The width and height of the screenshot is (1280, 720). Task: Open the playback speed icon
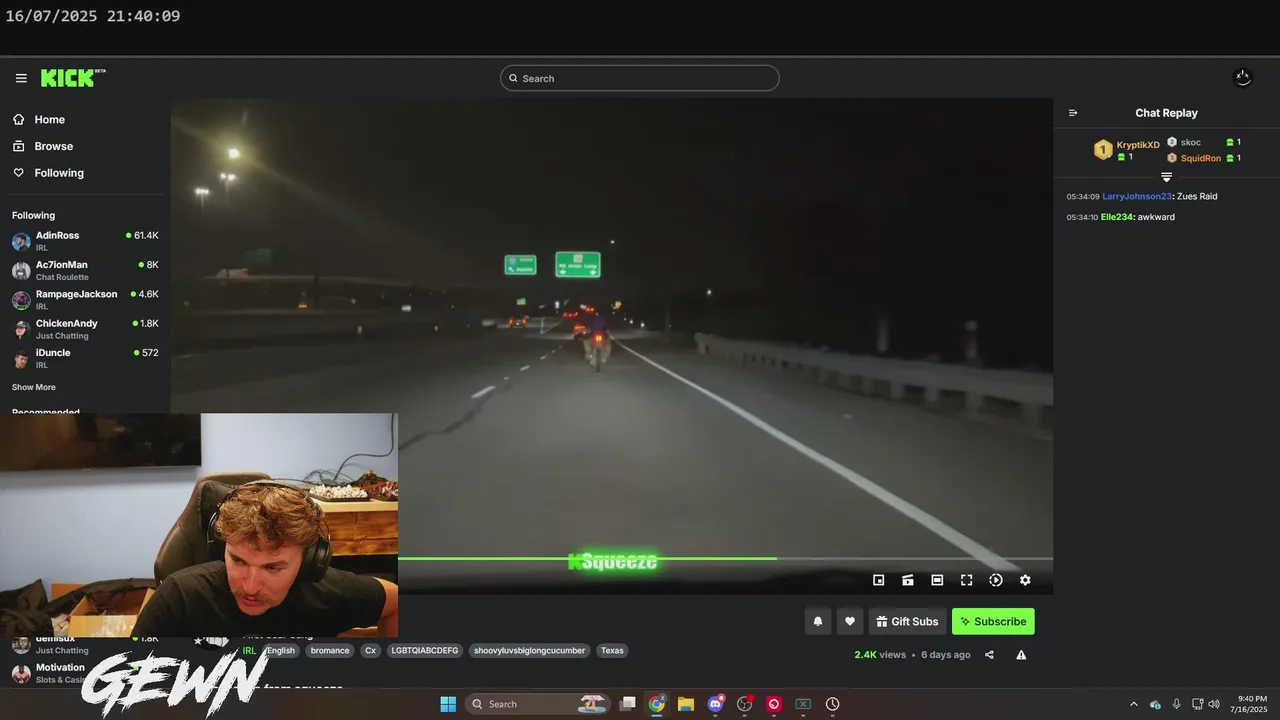coord(996,580)
